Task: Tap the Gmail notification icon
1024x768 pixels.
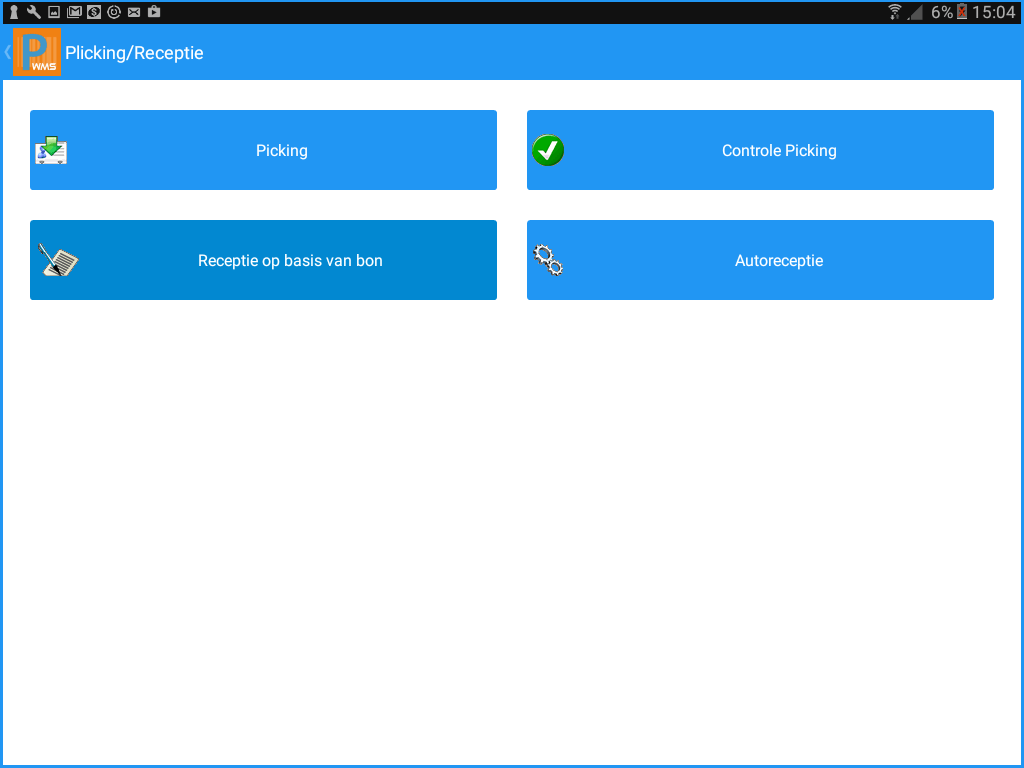Action: pos(74,12)
